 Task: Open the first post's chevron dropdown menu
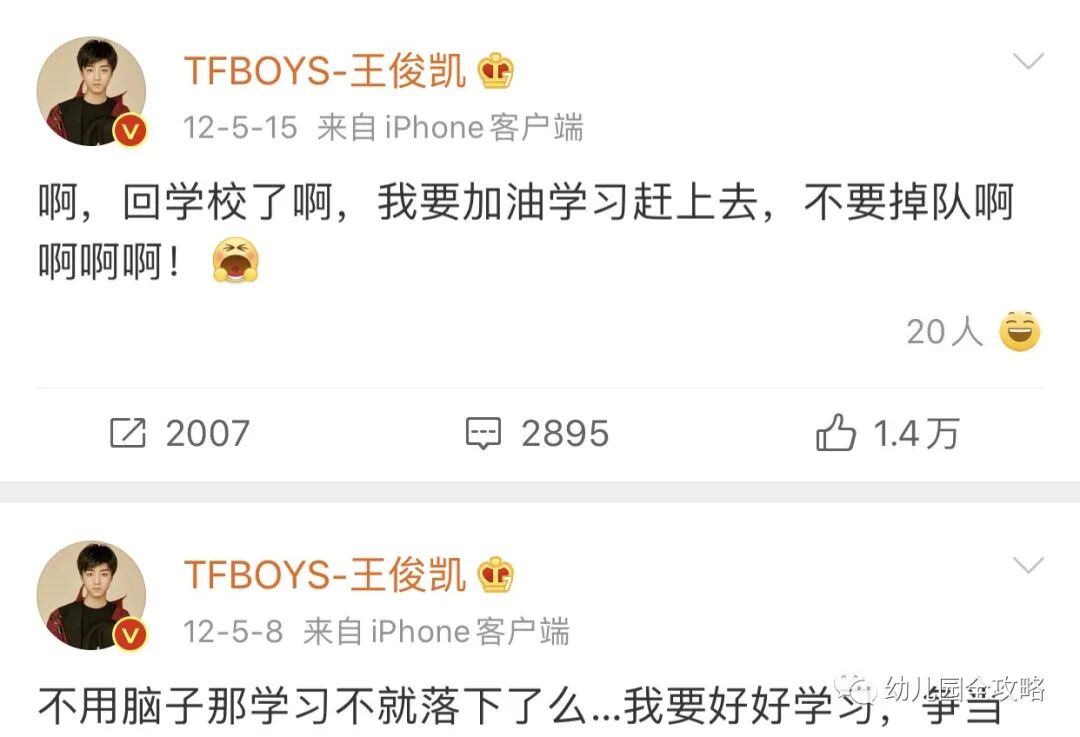pos(1028,61)
